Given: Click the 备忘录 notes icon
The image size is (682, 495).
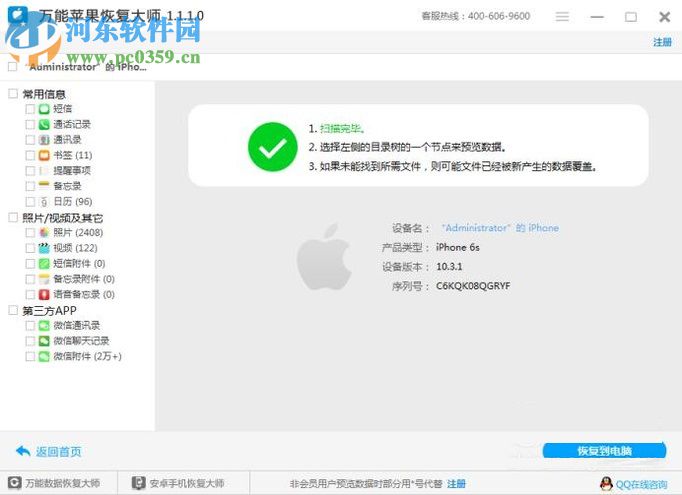Looking at the screenshot, I should click(44, 186).
